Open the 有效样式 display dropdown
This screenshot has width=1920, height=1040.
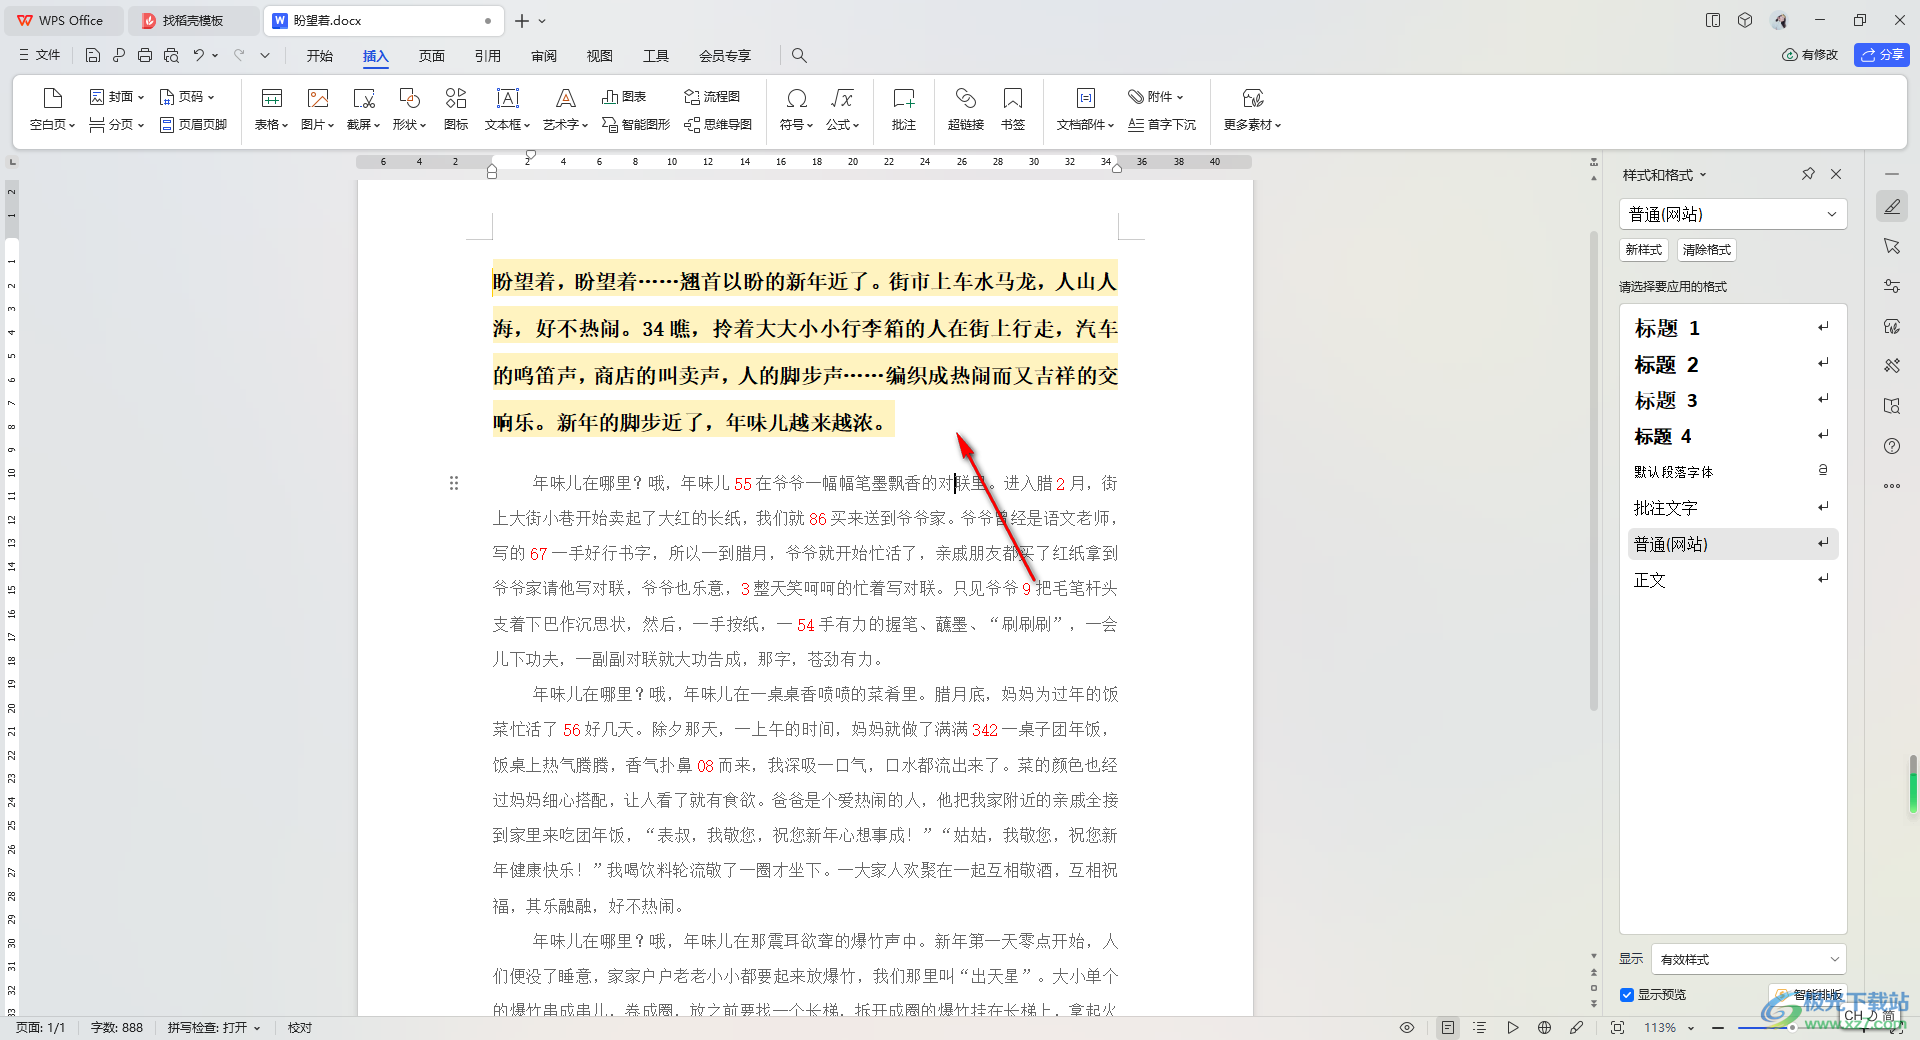click(1748, 959)
